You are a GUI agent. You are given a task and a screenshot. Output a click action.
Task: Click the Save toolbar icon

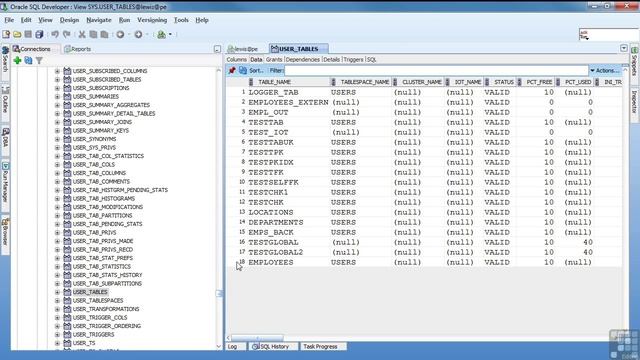pos(28,35)
